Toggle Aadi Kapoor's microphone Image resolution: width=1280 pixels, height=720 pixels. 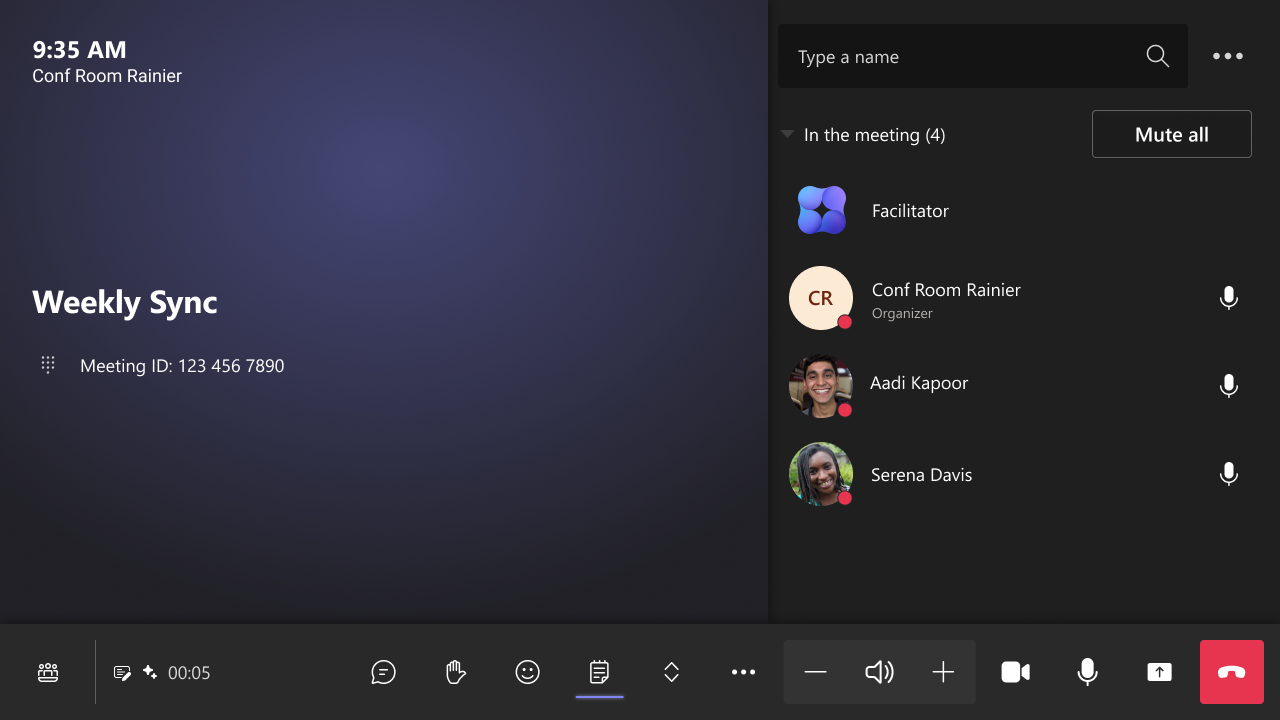(x=1229, y=386)
